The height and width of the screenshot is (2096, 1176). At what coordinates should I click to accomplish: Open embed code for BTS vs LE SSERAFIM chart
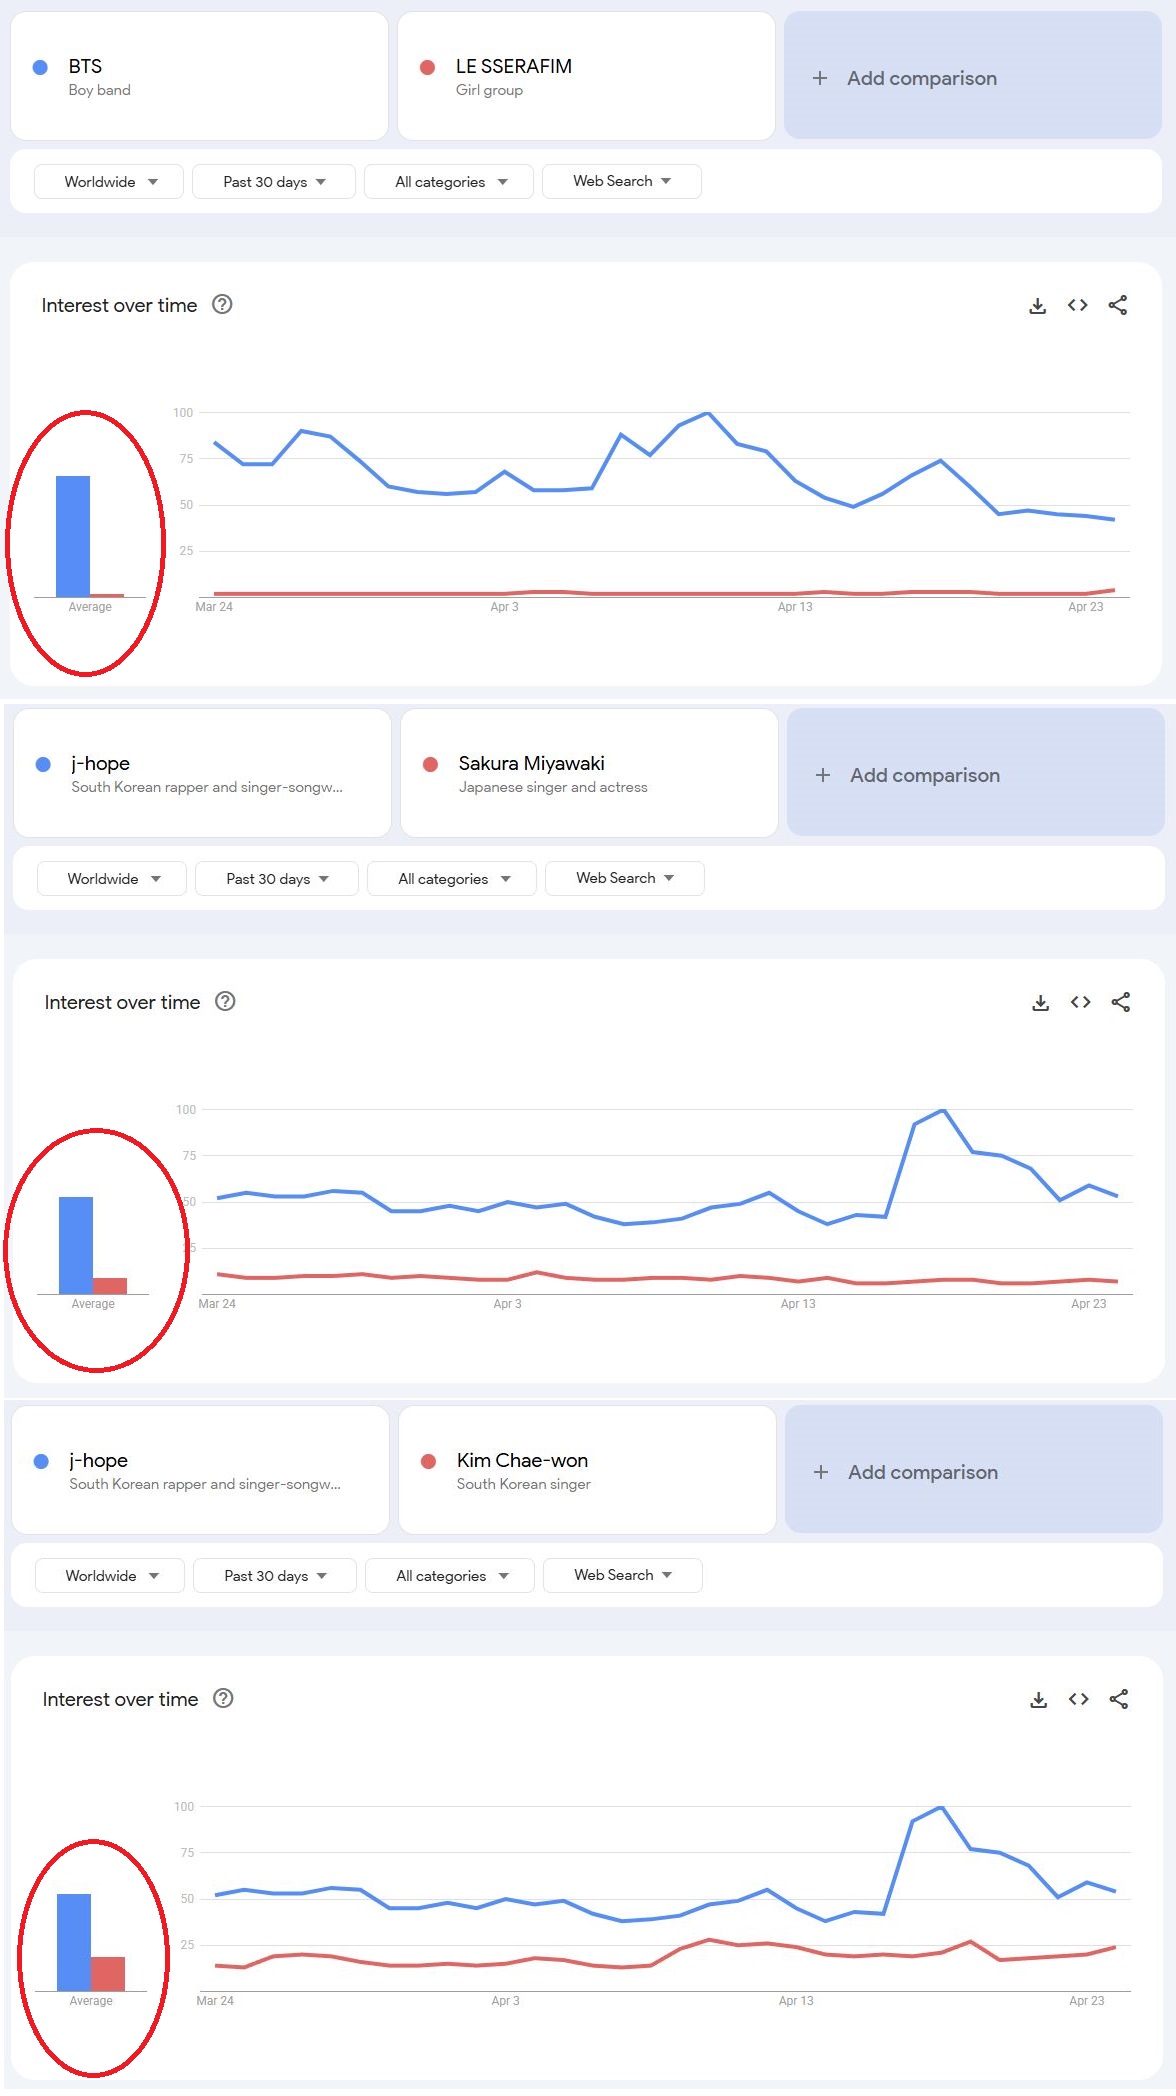coord(1077,305)
